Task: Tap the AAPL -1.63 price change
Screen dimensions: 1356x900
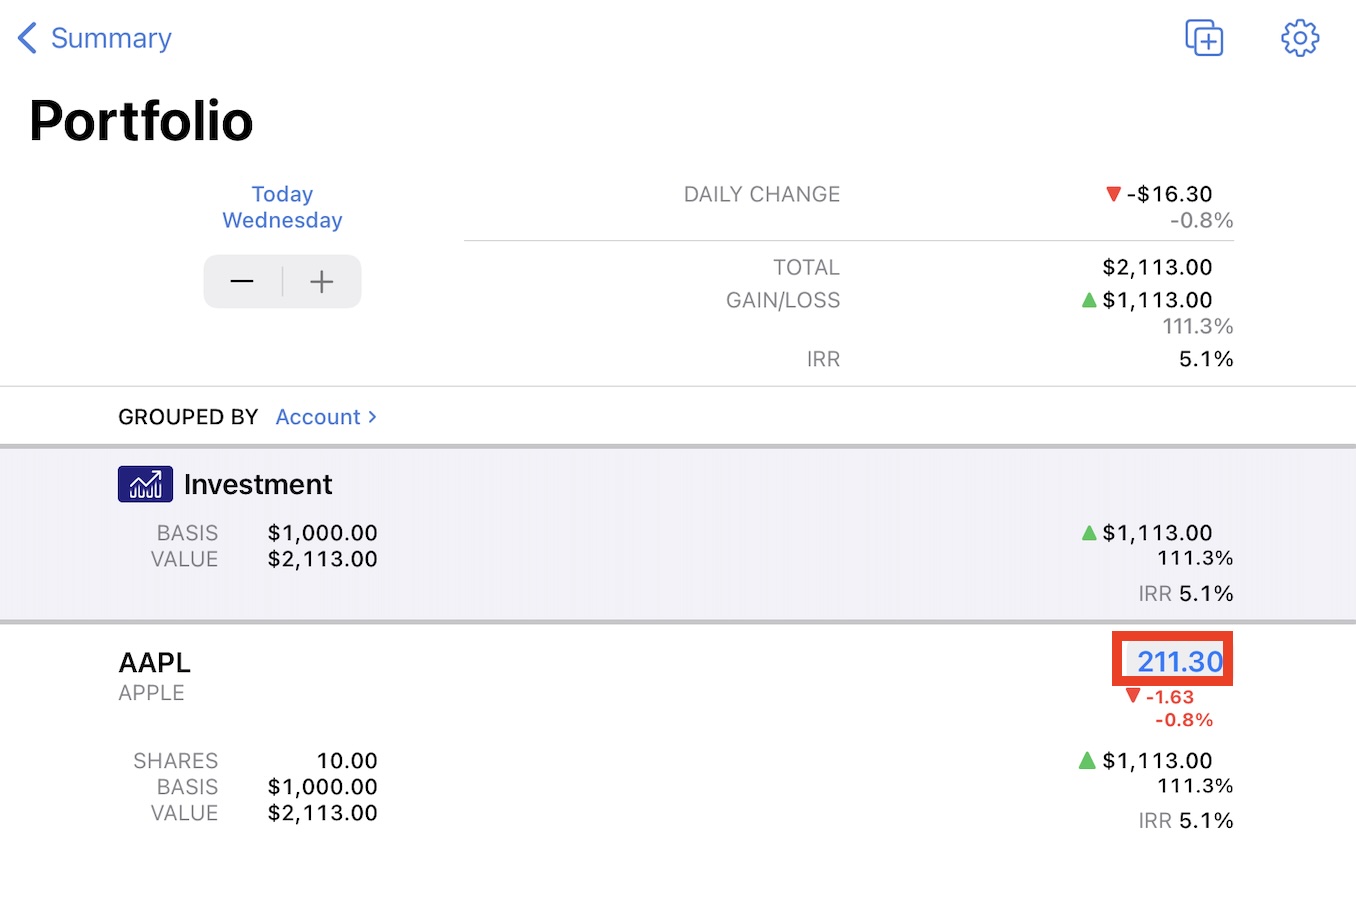Action: pyautogui.click(x=1169, y=697)
